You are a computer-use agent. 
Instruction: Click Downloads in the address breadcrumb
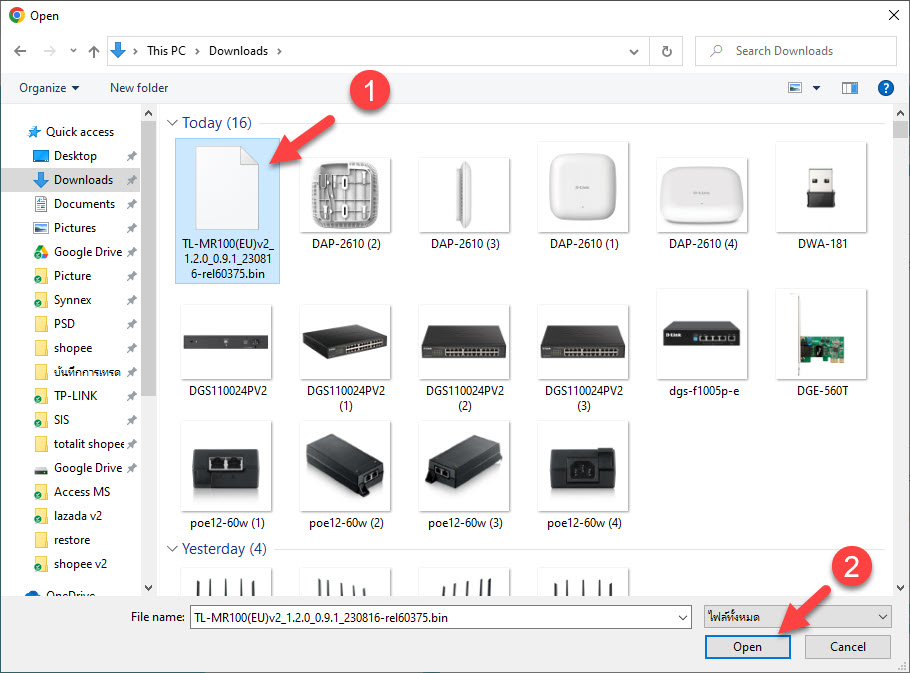click(x=238, y=51)
